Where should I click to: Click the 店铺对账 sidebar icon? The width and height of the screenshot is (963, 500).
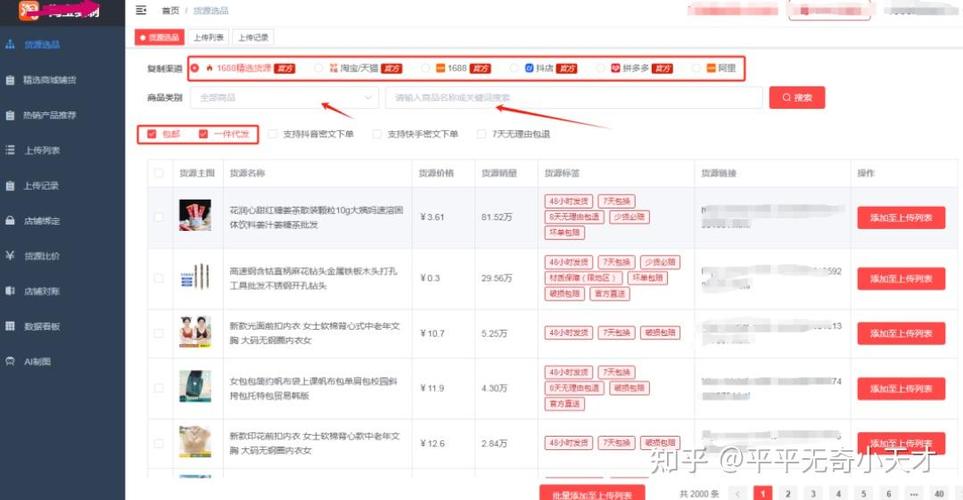(10, 291)
